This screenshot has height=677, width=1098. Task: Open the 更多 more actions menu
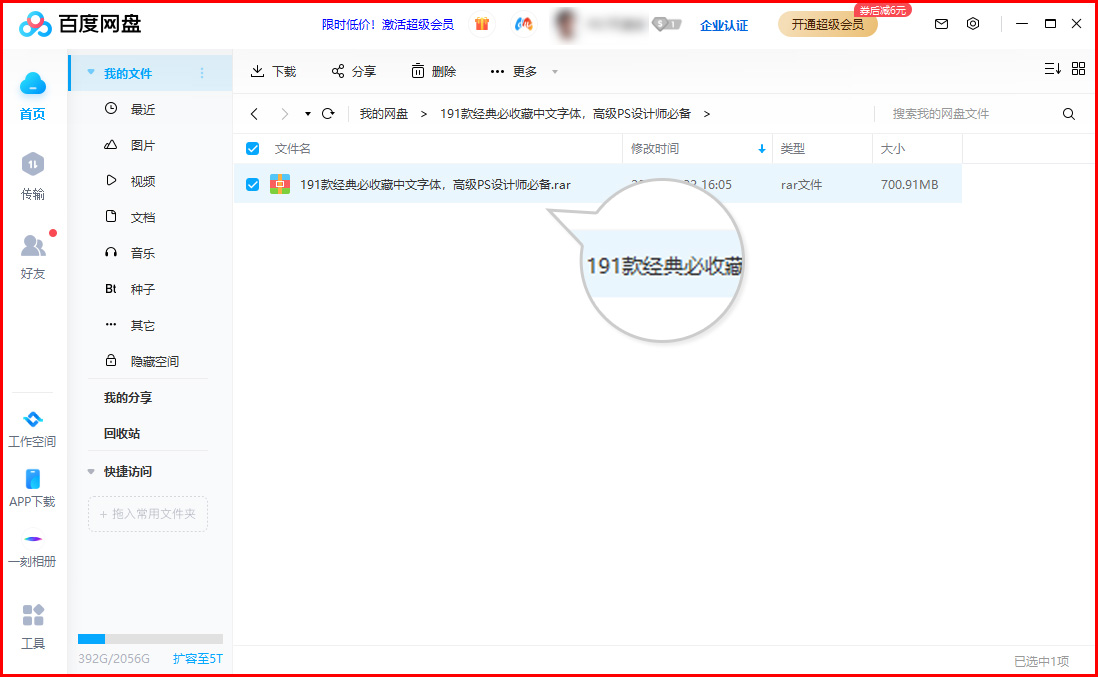(524, 71)
